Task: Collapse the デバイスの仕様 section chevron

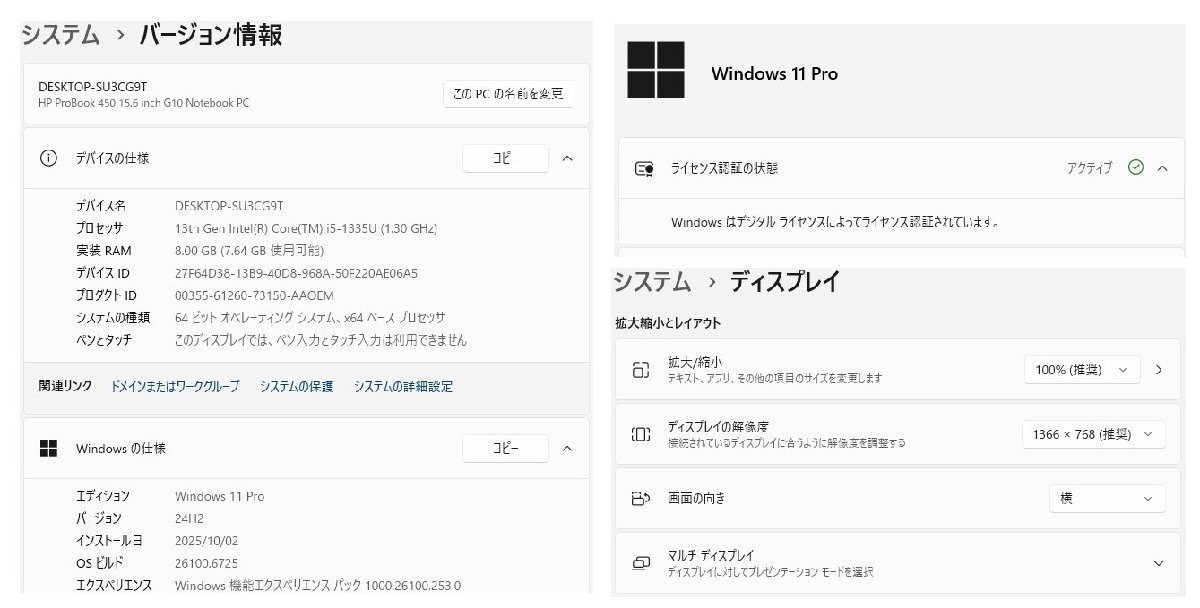Action: pyautogui.click(x=567, y=158)
